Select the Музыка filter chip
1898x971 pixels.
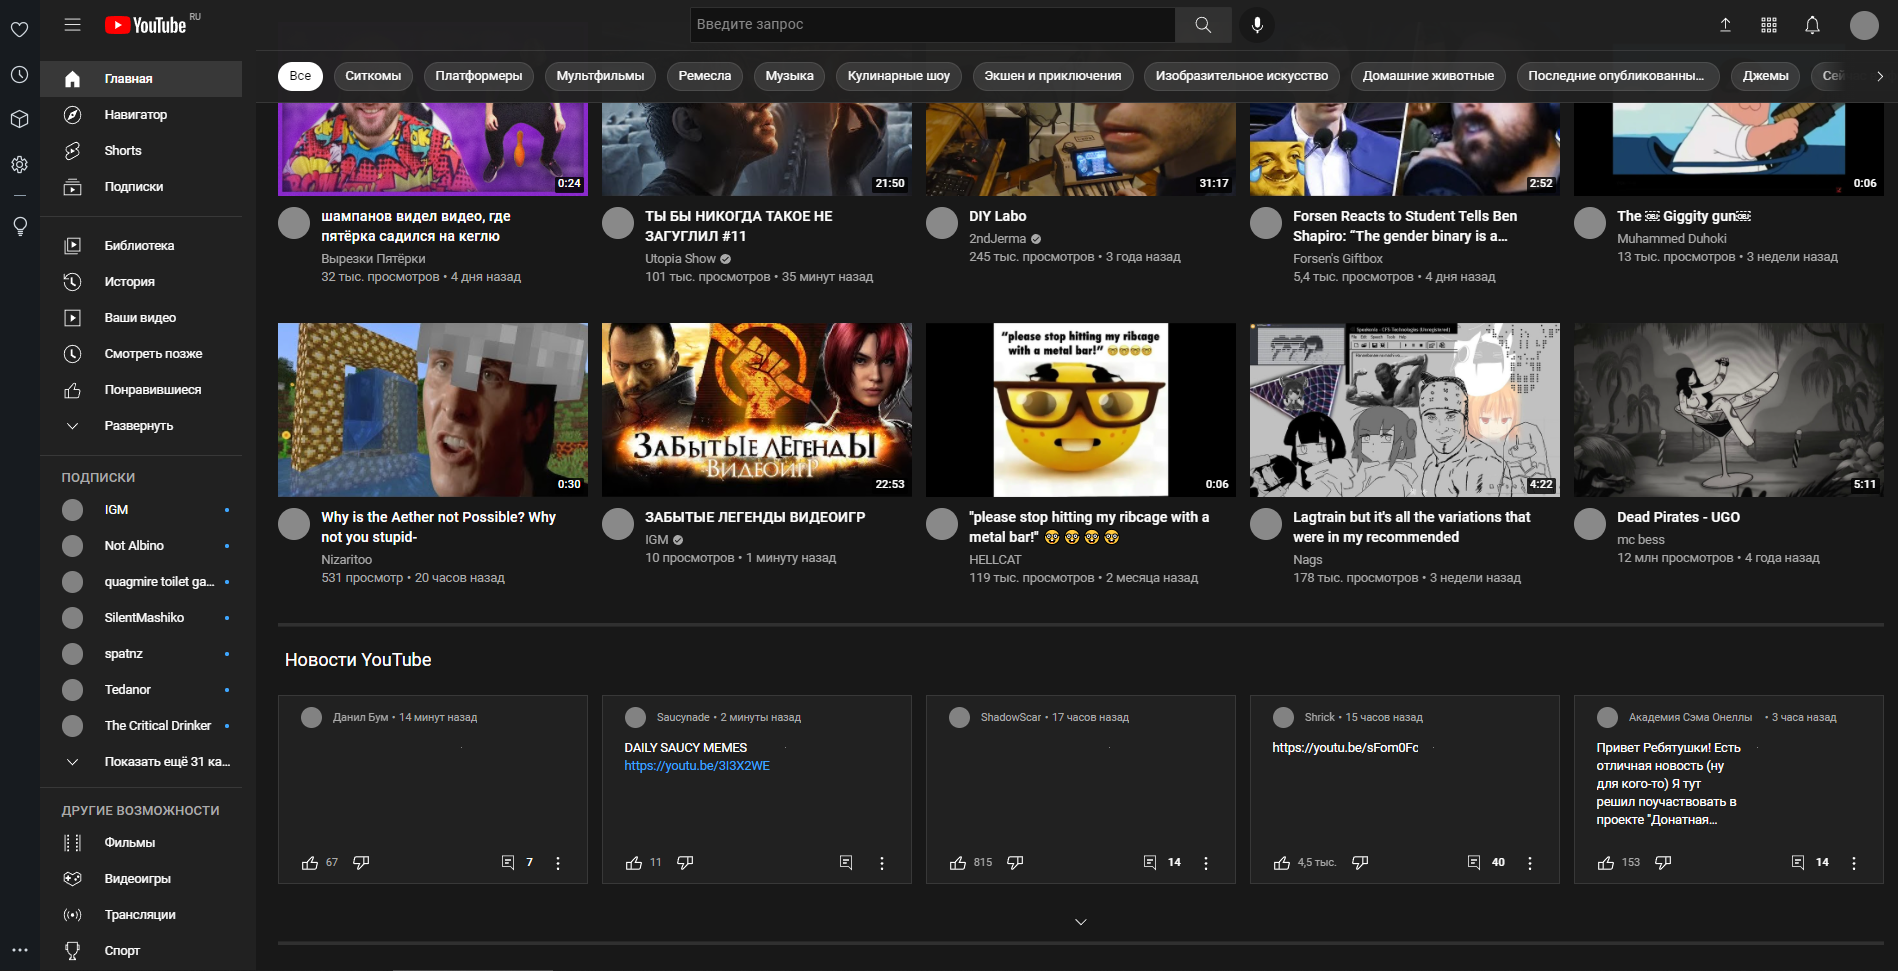789,76
